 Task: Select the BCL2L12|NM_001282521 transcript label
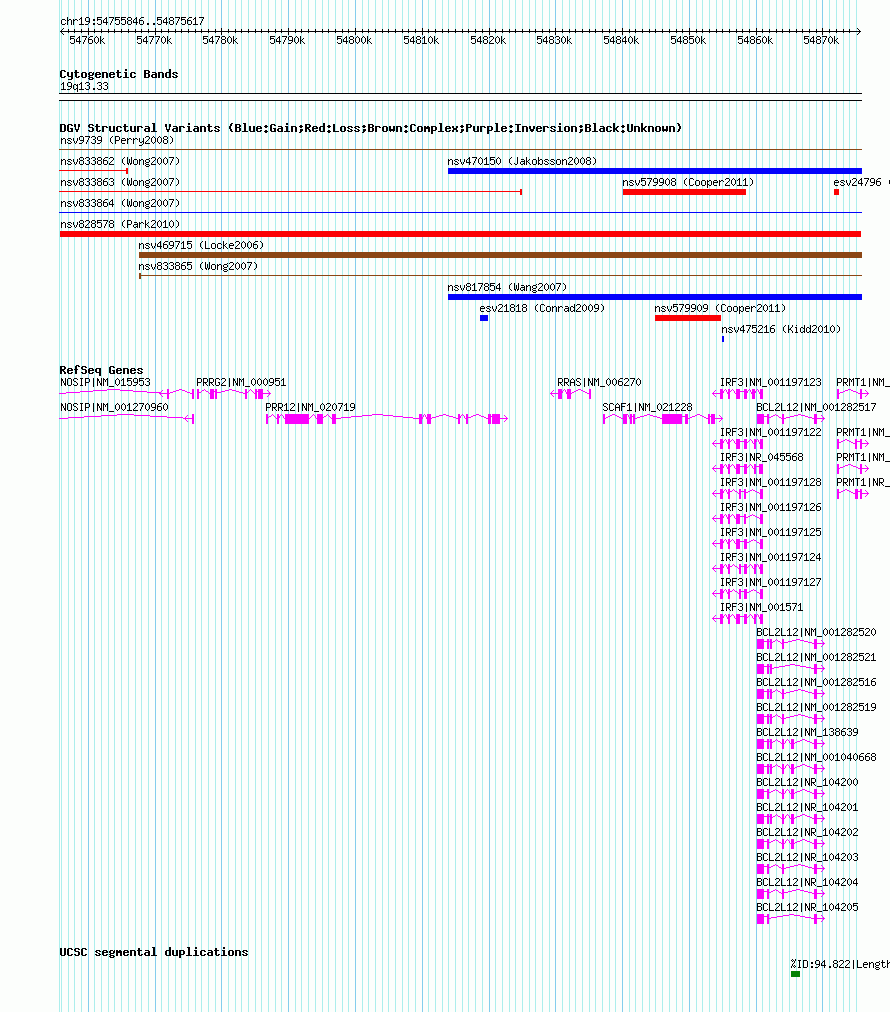(x=816, y=657)
